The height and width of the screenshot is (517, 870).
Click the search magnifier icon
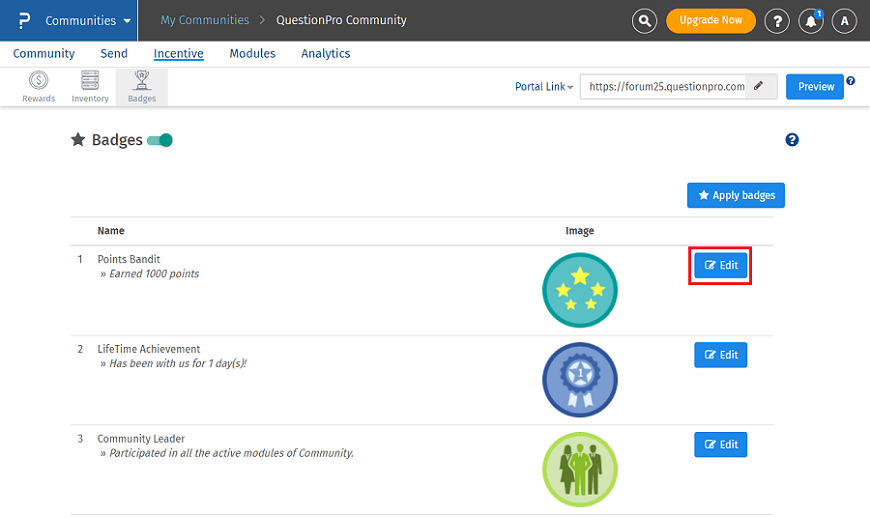click(645, 20)
